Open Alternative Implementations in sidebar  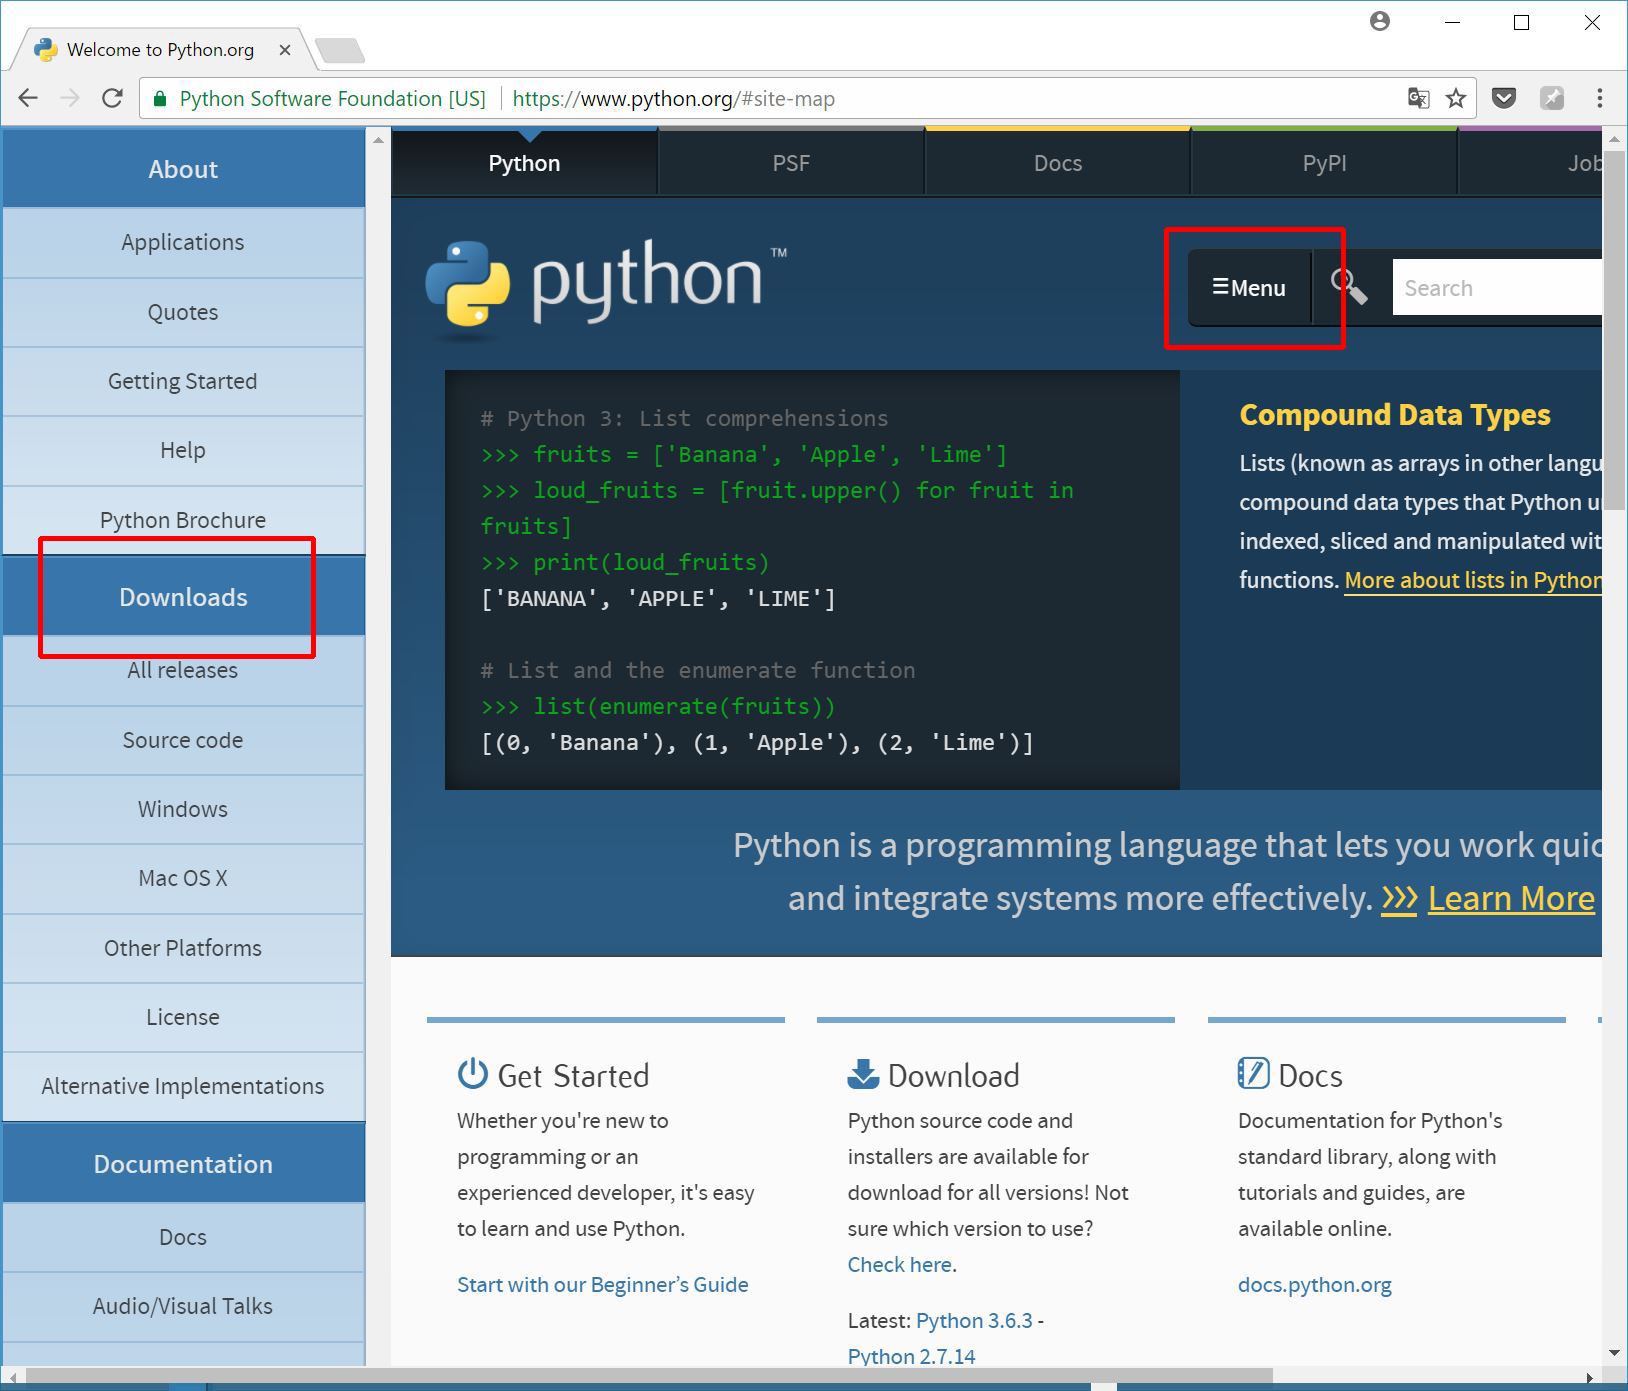coord(183,1086)
